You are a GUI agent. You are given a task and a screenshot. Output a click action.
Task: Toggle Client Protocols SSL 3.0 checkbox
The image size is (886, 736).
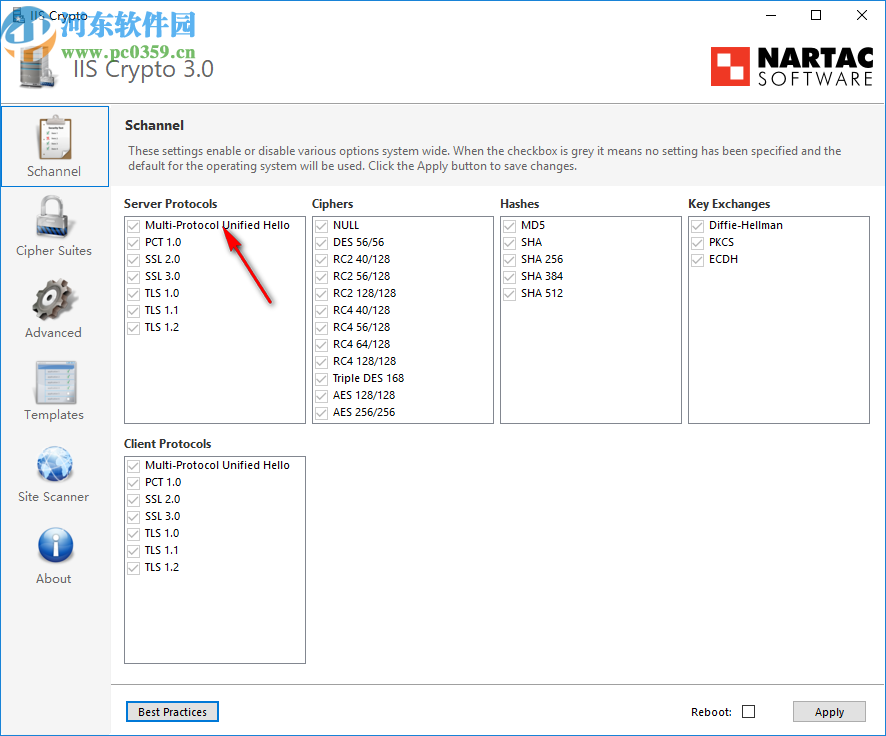(133, 517)
